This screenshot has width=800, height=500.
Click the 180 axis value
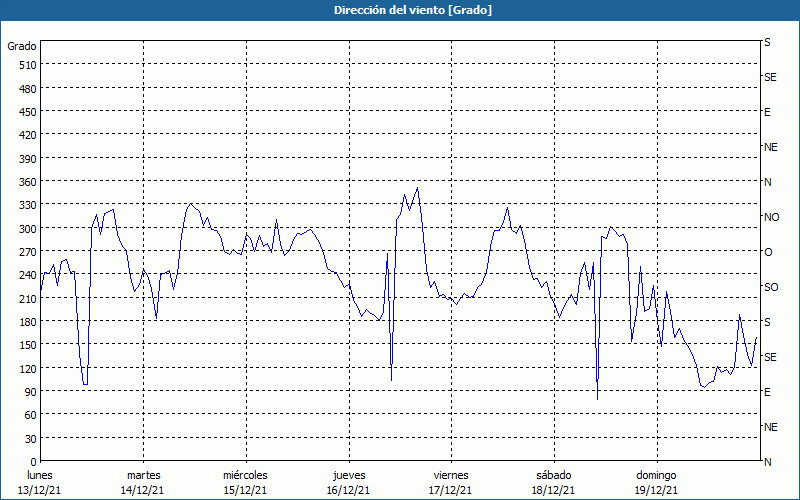click(28, 322)
